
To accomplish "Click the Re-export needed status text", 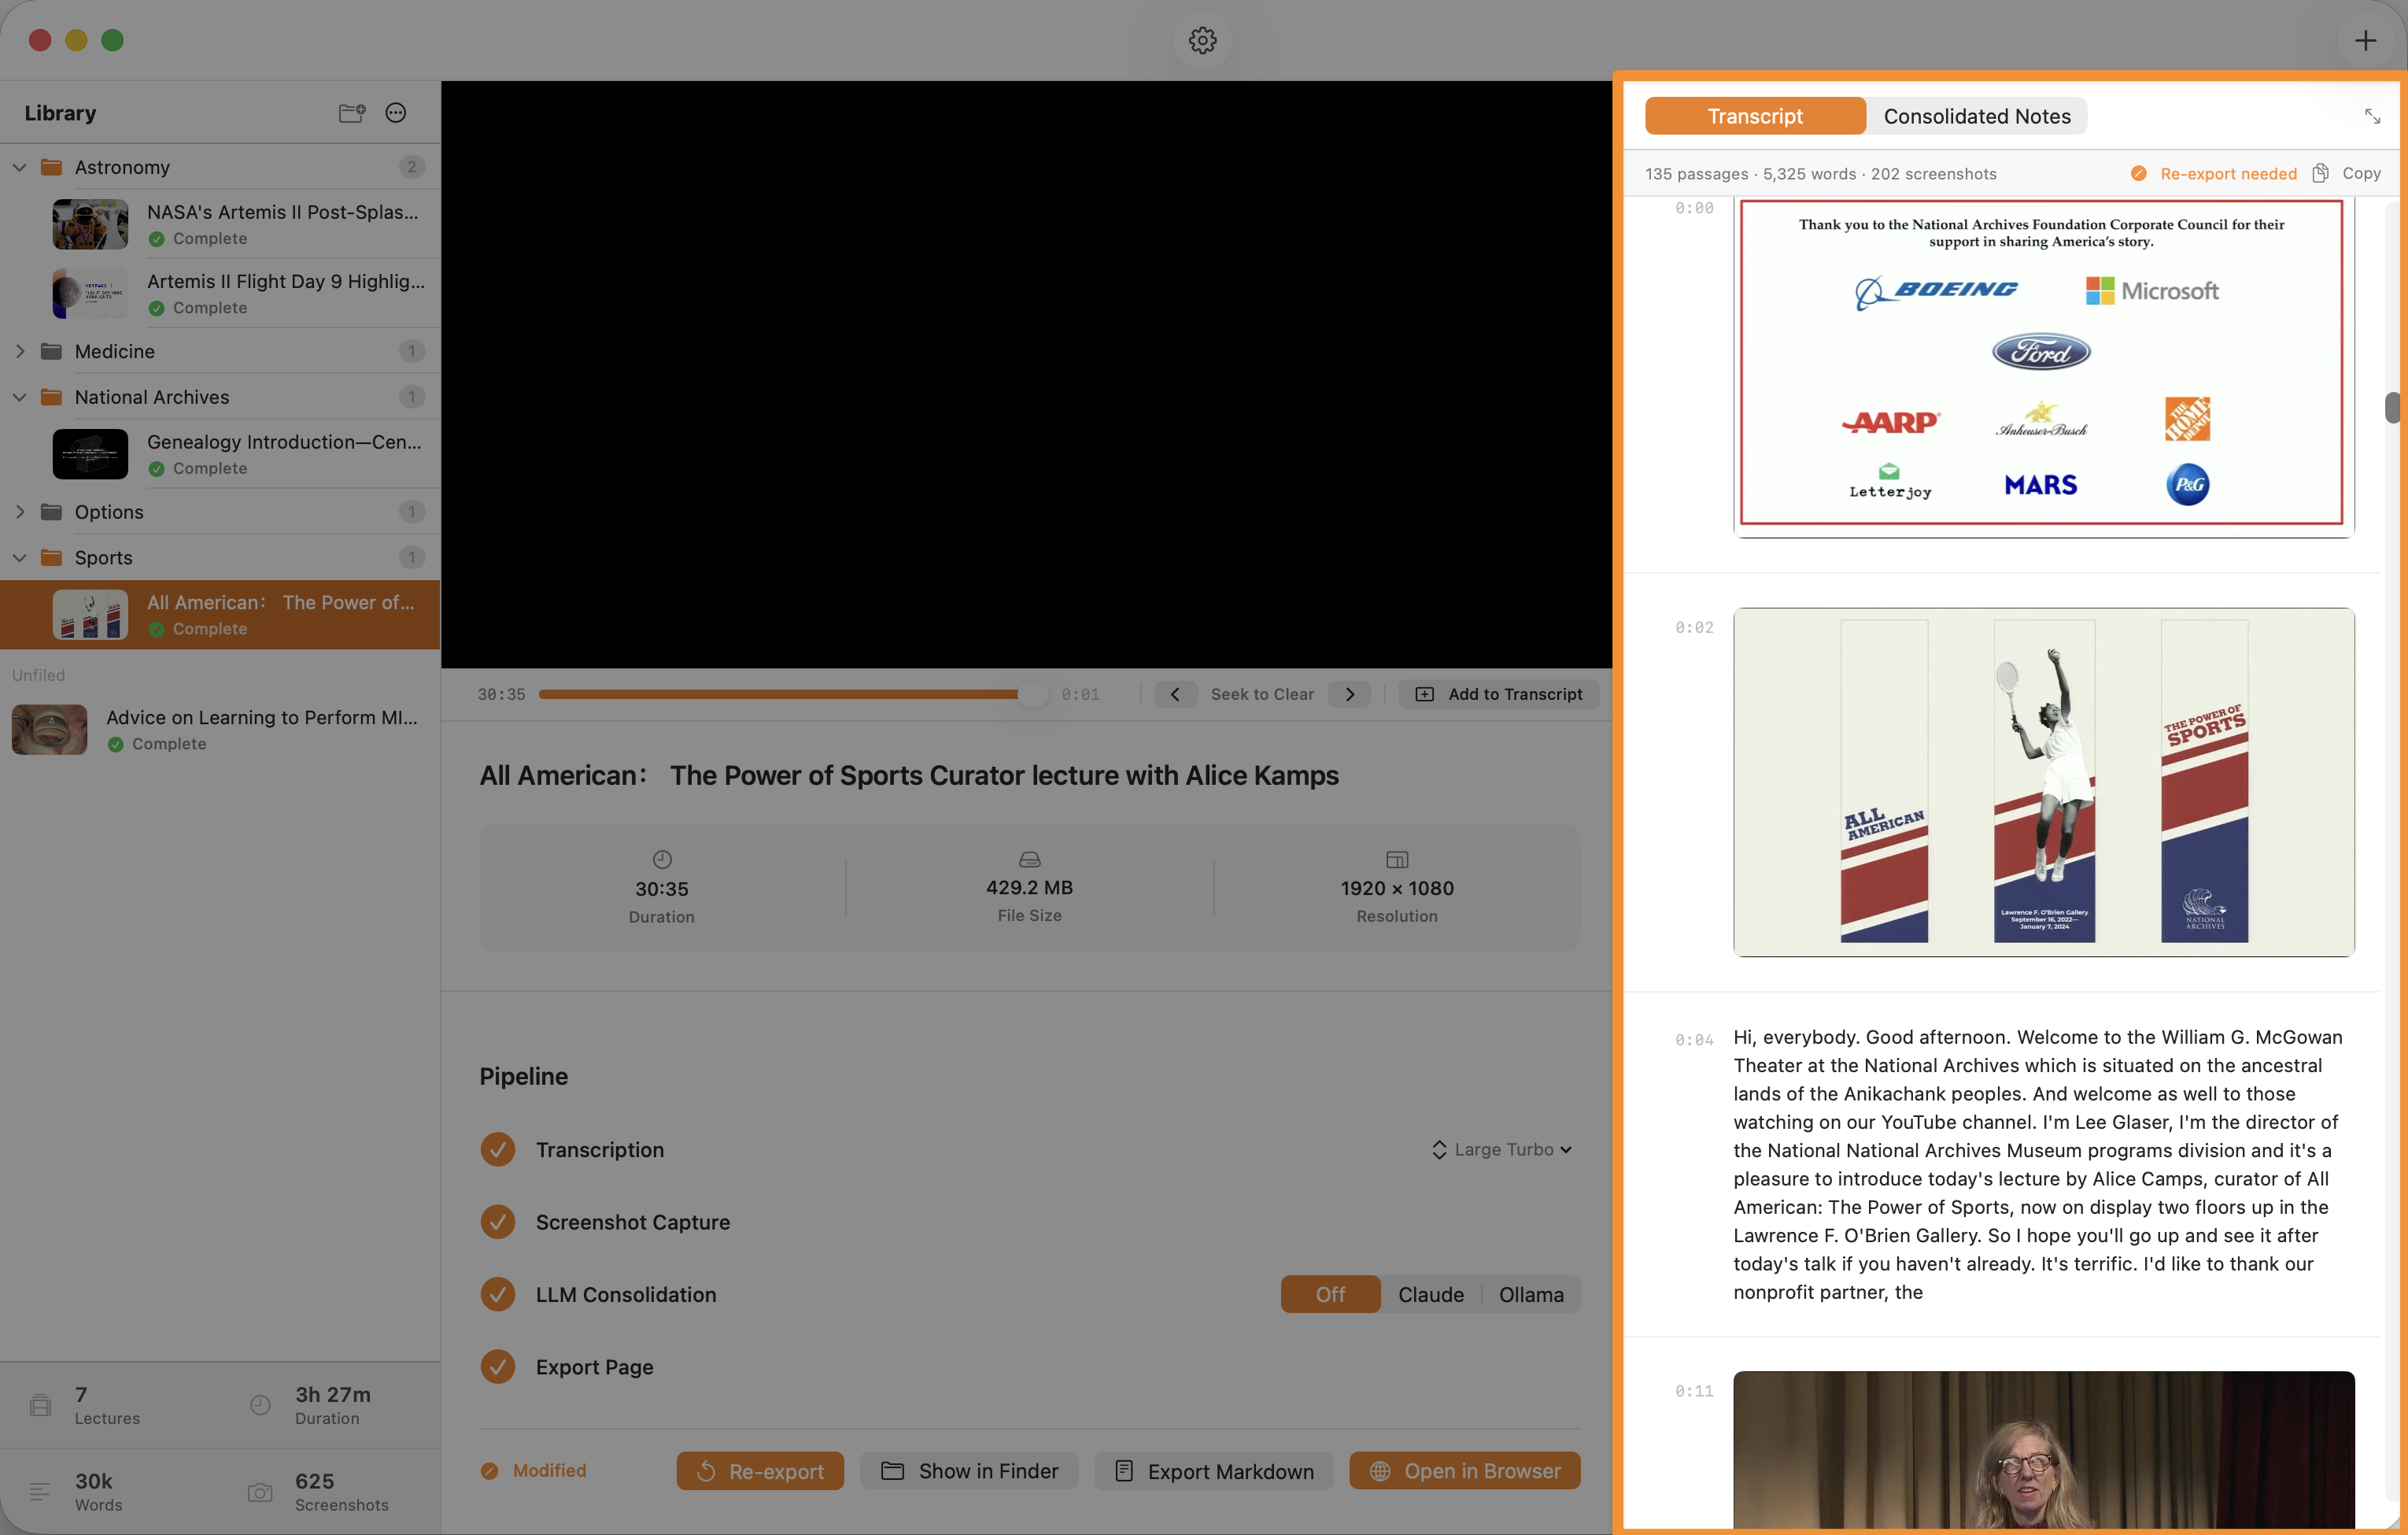I will pyautogui.click(x=2228, y=173).
